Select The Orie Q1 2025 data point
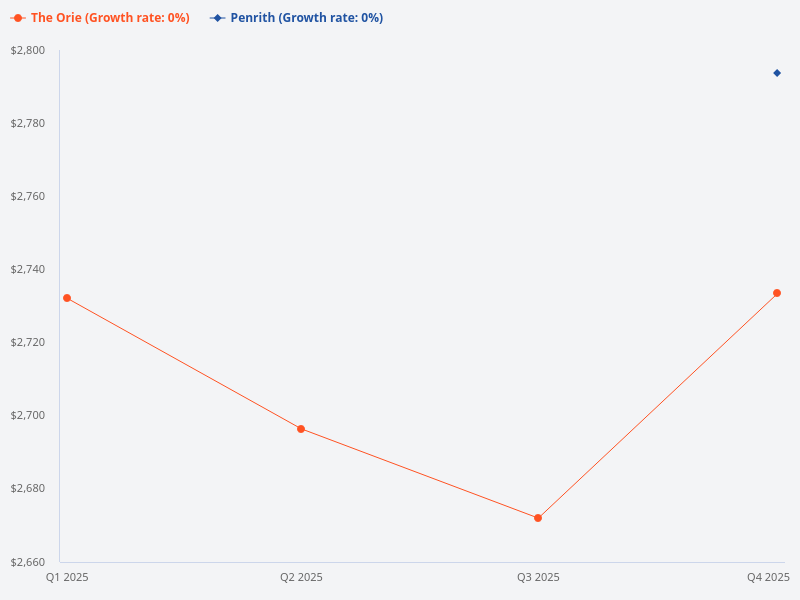This screenshot has width=800, height=600. [x=67, y=298]
